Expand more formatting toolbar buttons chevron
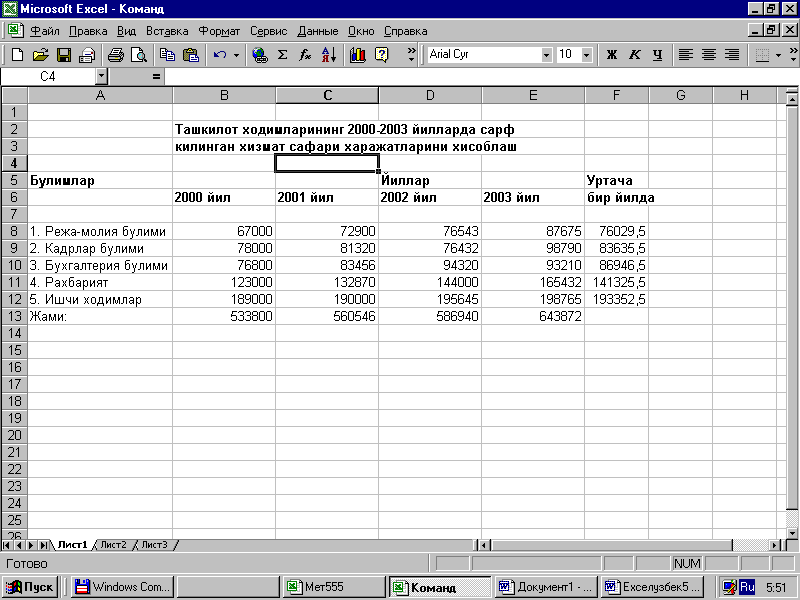800x600 pixels. [x=793, y=54]
